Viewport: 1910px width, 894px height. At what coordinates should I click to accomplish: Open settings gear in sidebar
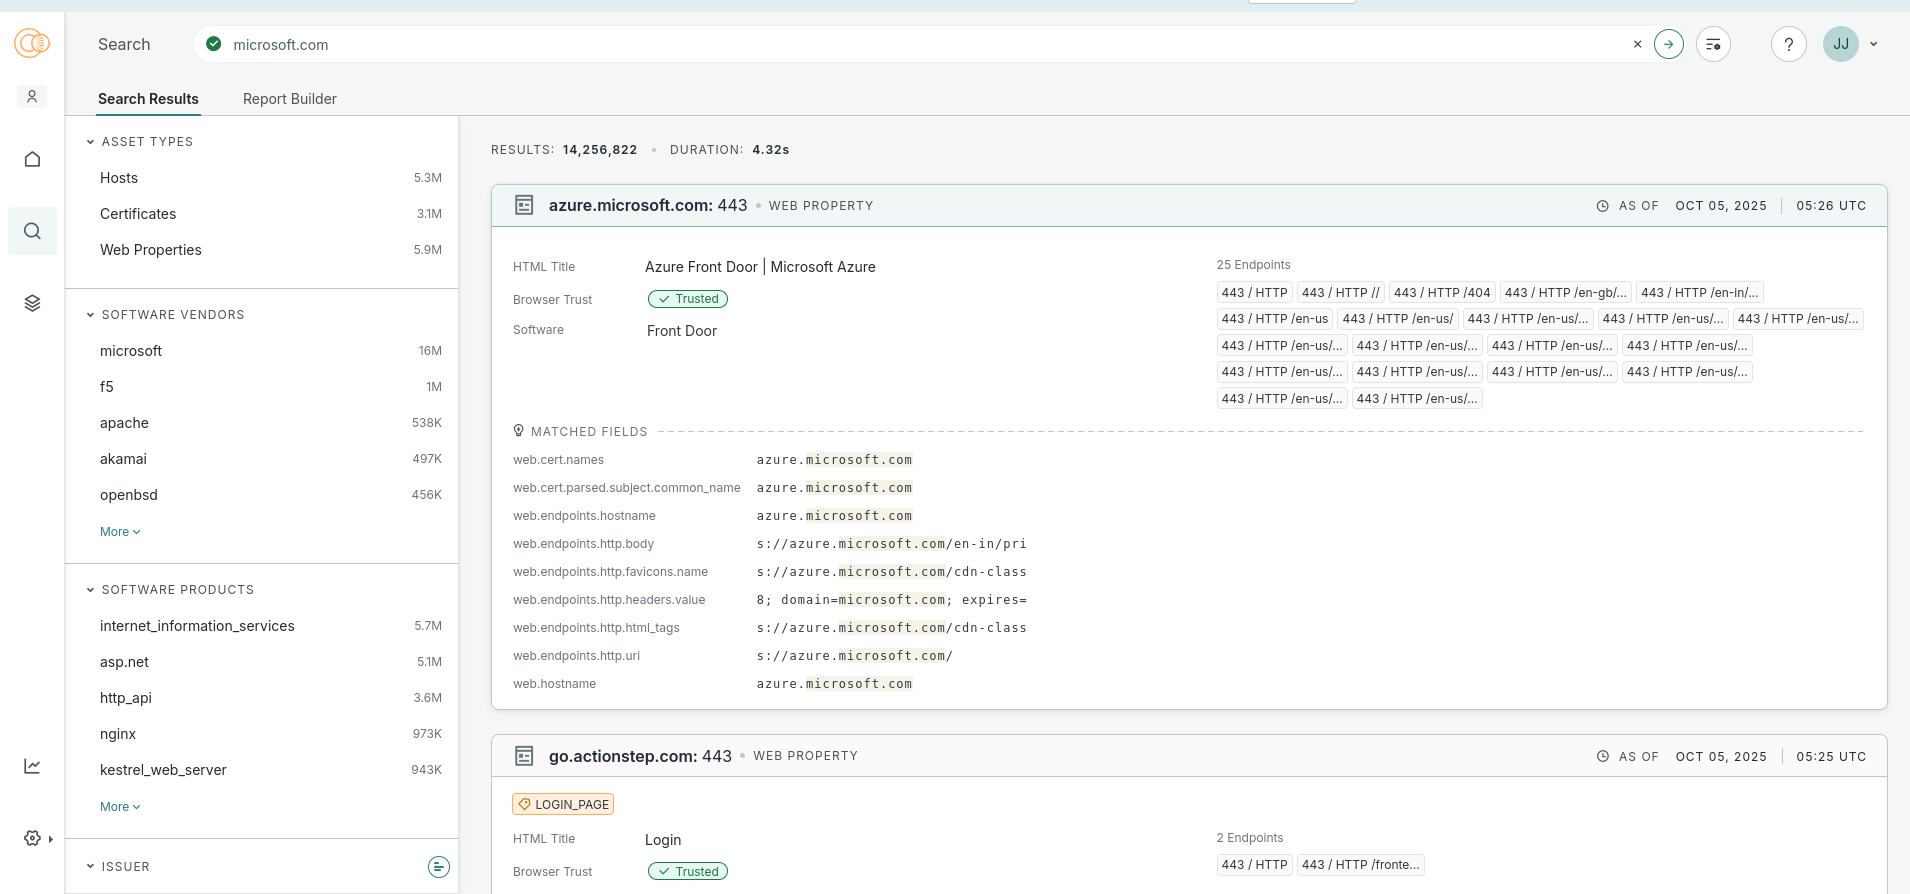pos(32,838)
